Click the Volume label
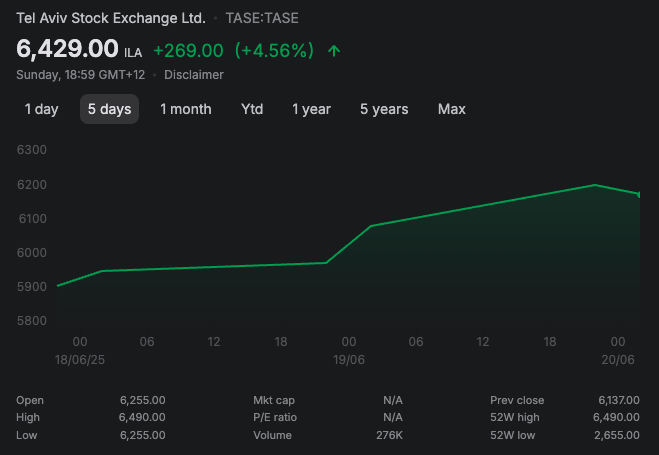Viewport: 659px width, 455px height. coord(272,435)
